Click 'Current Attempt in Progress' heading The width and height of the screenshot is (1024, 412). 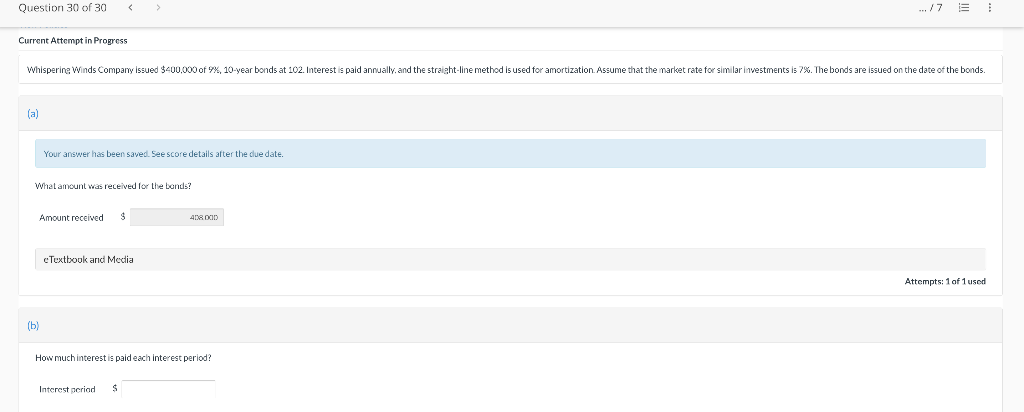pyautogui.click(x=72, y=40)
